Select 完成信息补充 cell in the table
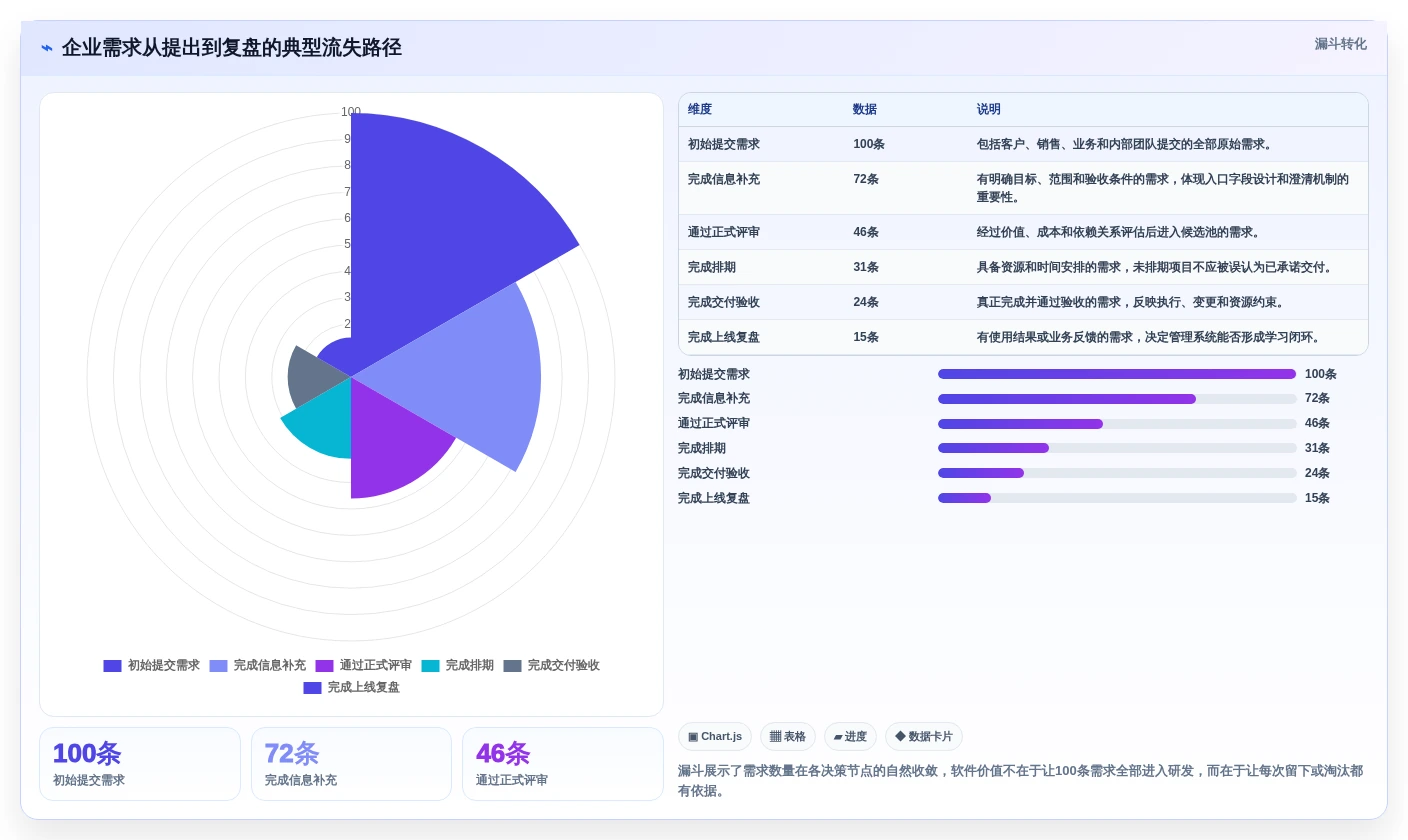The image size is (1408, 840). [x=724, y=180]
